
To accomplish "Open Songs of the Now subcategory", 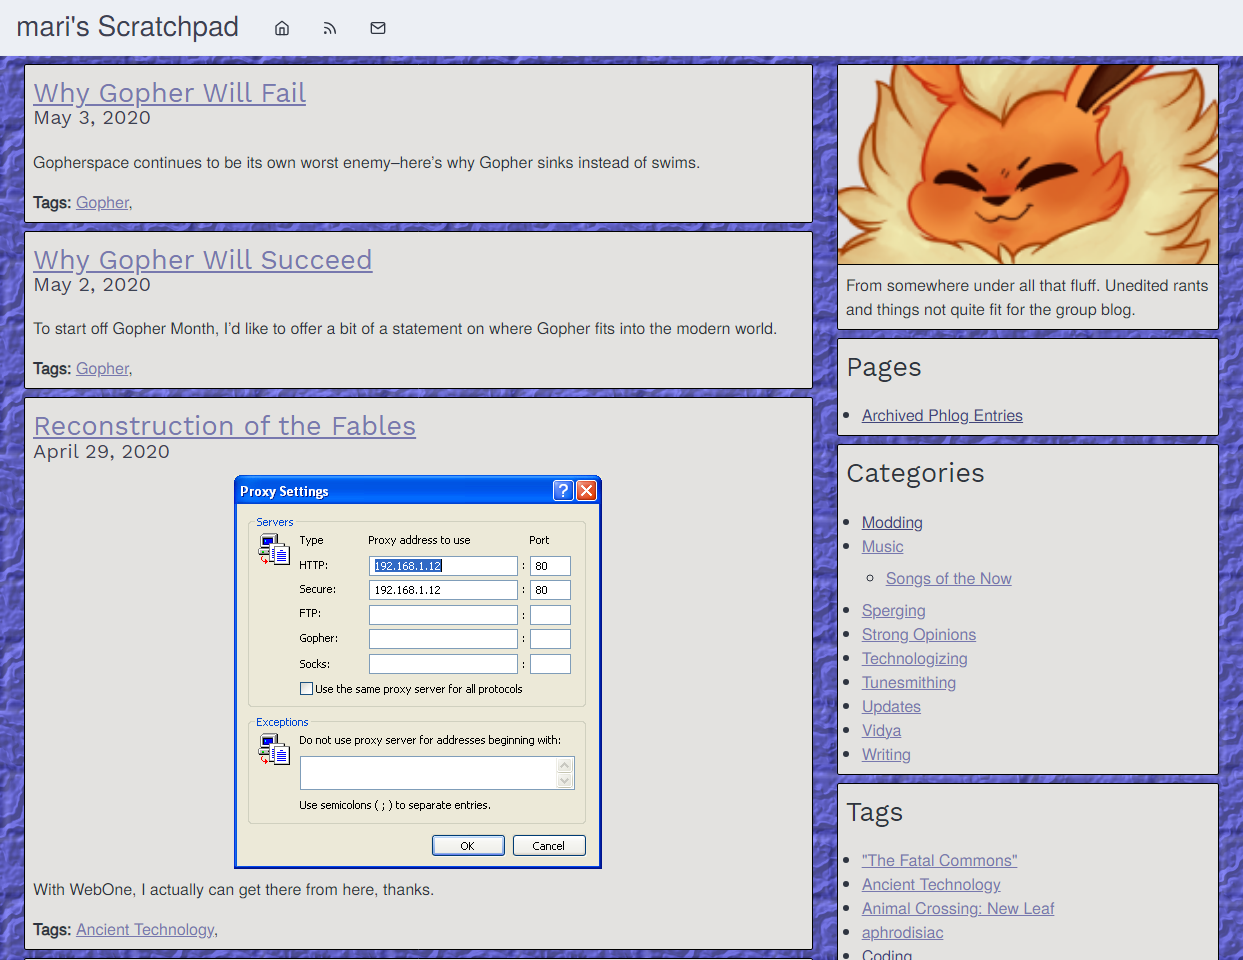I will pyautogui.click(x=948, y=579).
